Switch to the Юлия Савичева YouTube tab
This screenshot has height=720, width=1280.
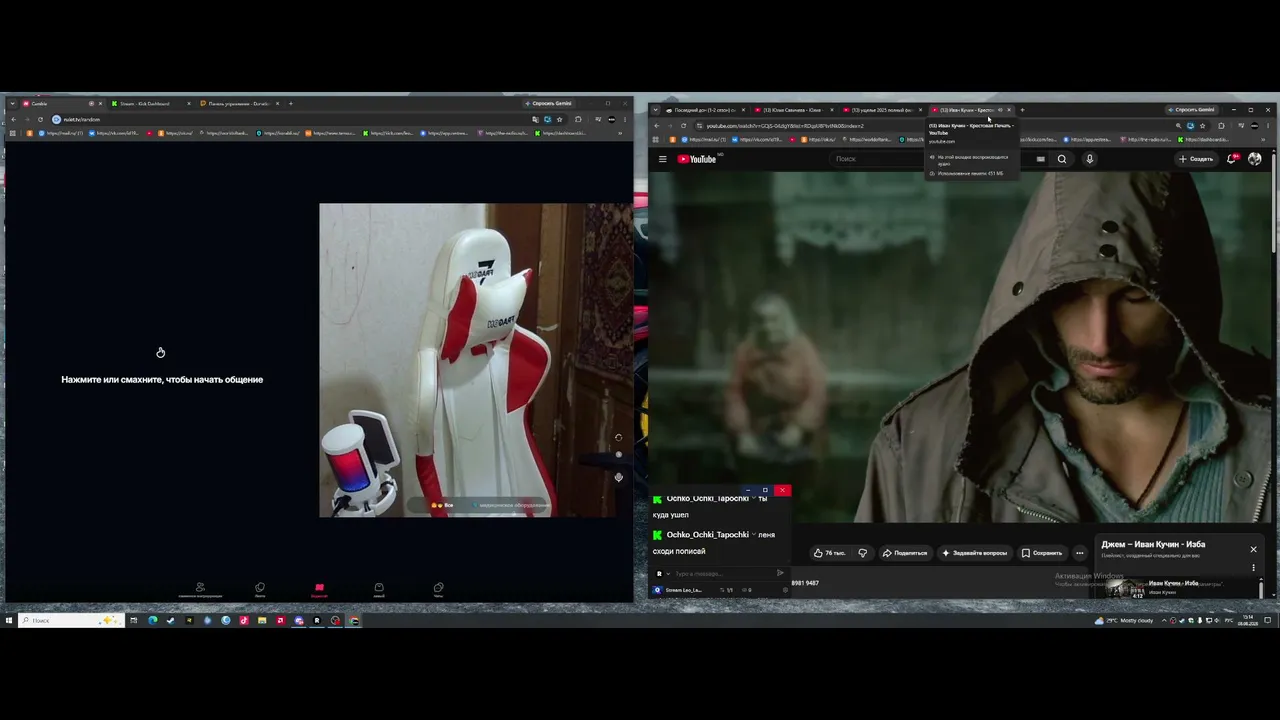click(x=794, y=110)
